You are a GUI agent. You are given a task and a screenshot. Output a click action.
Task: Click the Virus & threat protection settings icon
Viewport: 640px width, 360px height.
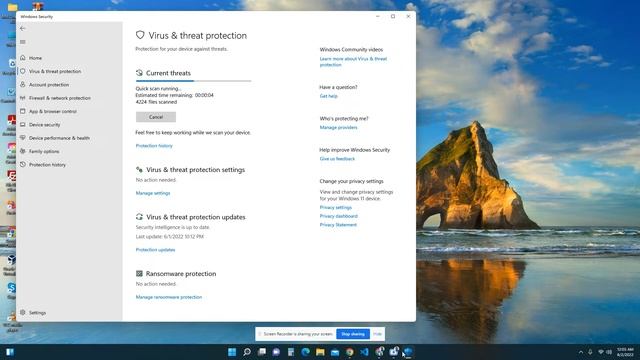[139, 169]
